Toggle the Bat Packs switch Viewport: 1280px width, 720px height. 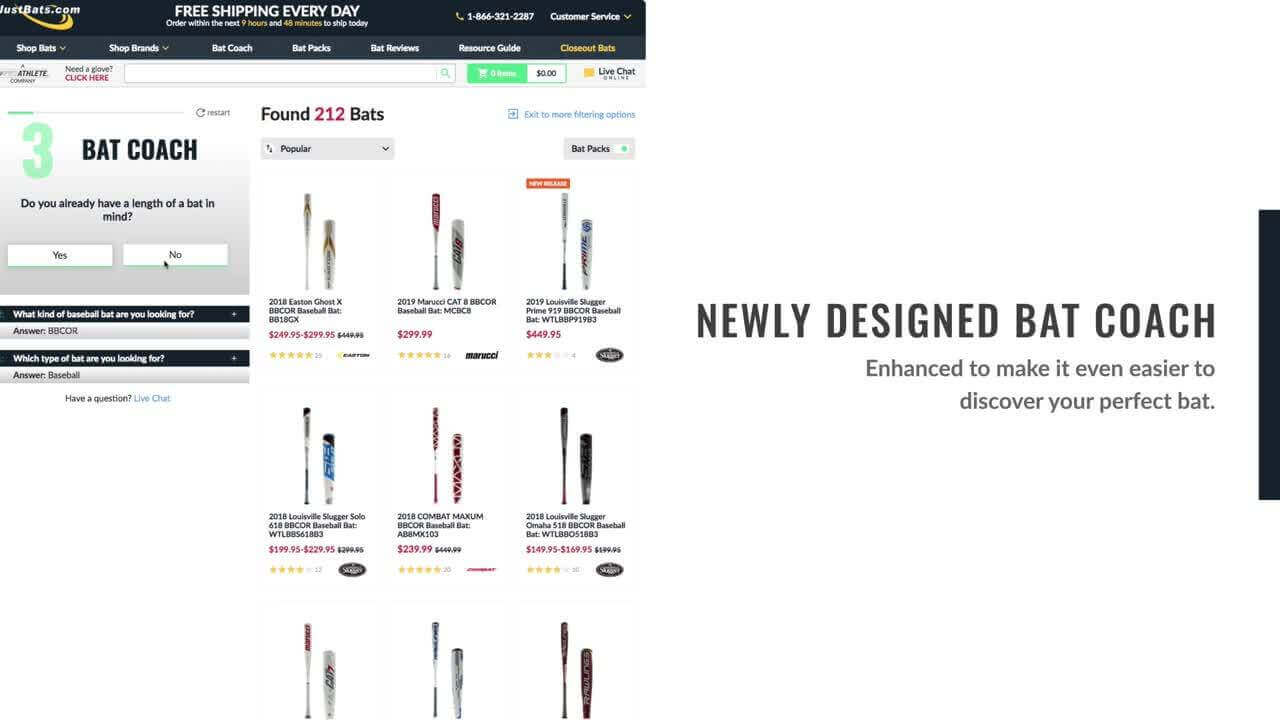click(624, 149)
